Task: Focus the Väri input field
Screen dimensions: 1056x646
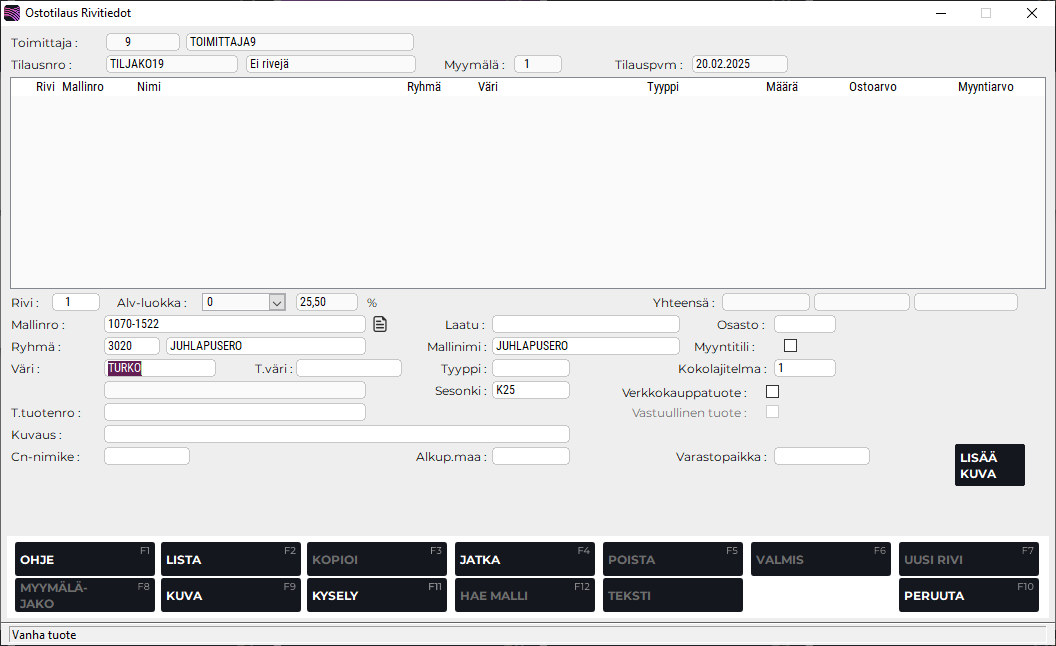Action: pyautogui.click(x=160, y=368)
